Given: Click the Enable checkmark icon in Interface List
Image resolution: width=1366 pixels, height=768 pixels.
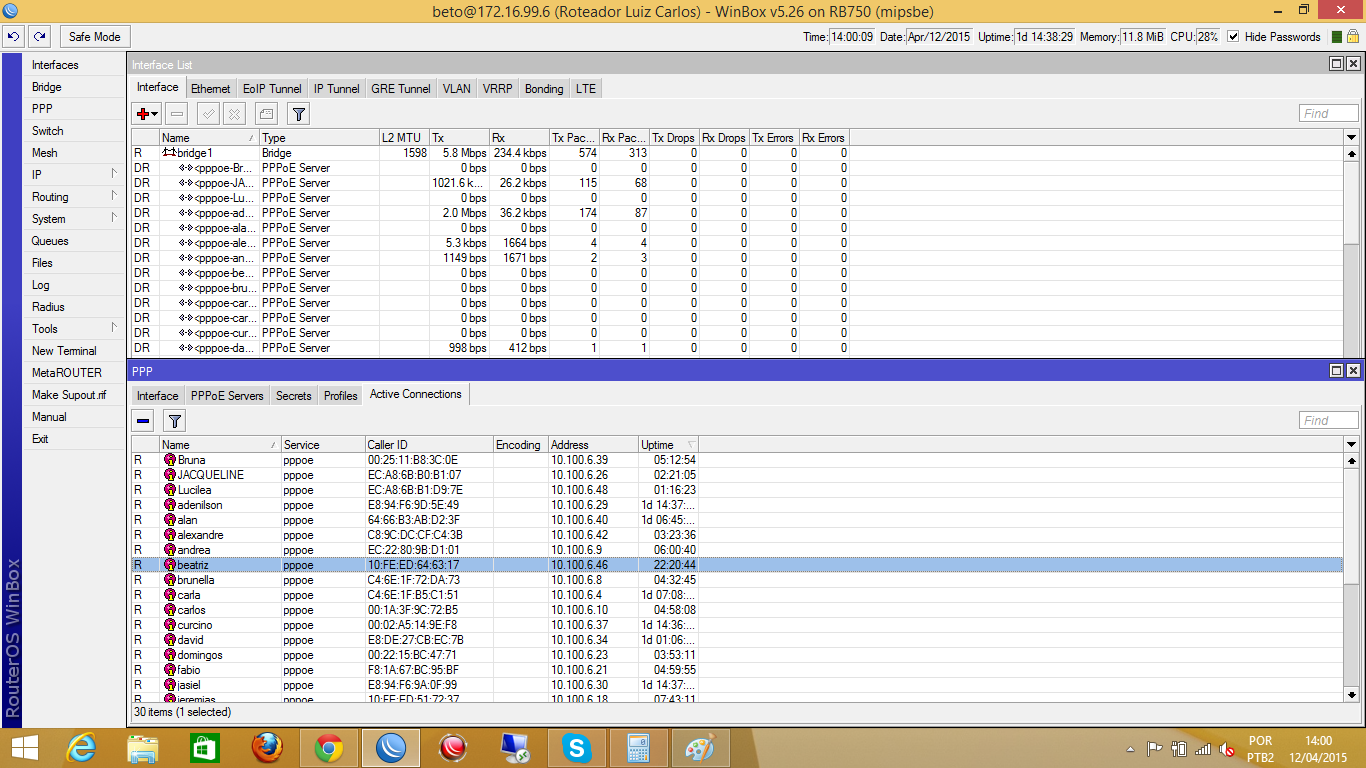Looking at the screenshot, I should tap(209, 114).
